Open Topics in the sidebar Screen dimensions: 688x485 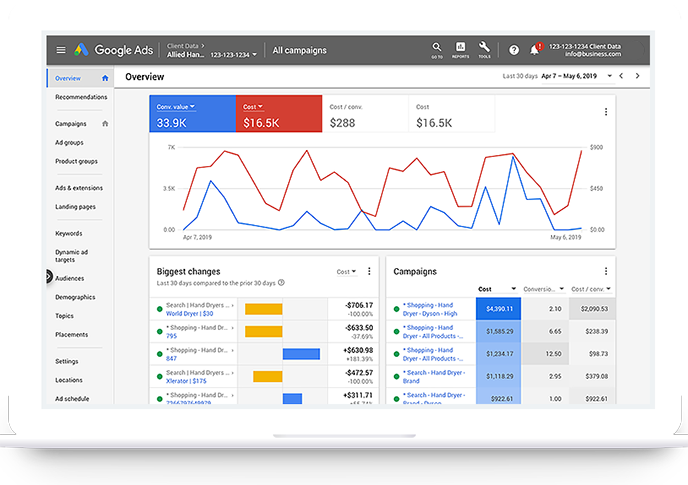(x=64, y=316)
